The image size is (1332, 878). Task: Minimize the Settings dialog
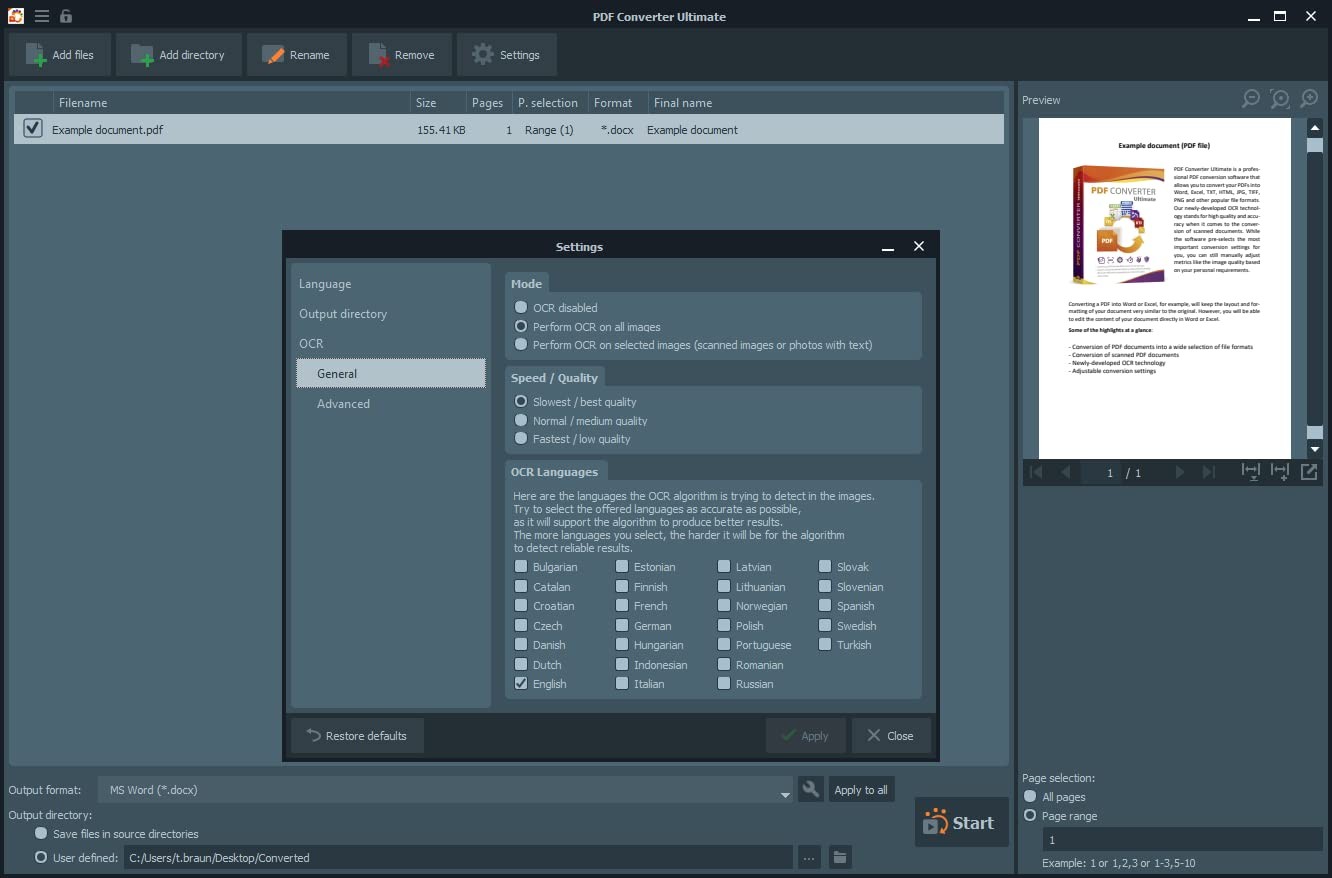pyautogui.click(x=887, y=247)
